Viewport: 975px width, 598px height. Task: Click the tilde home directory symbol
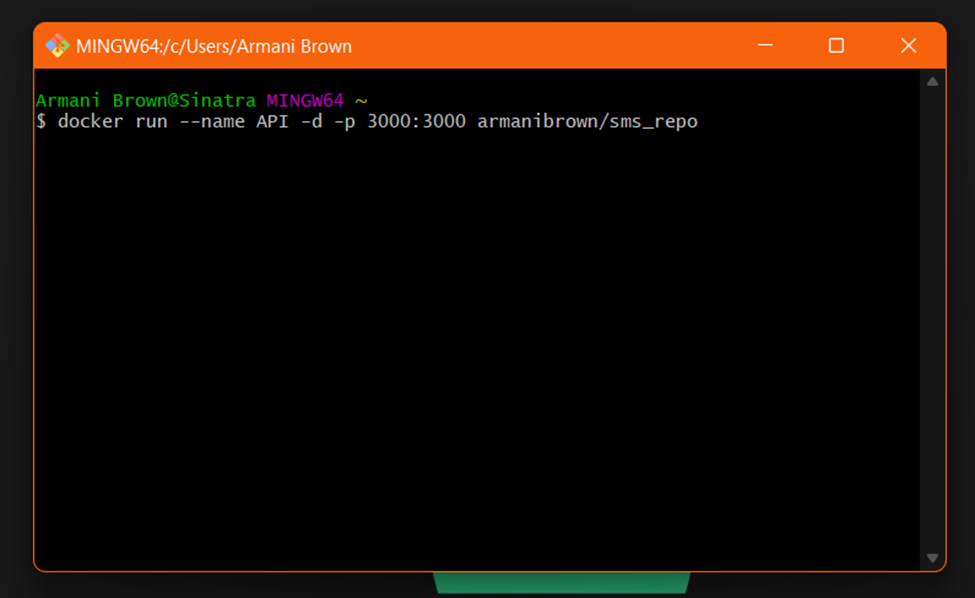point(362,100)
